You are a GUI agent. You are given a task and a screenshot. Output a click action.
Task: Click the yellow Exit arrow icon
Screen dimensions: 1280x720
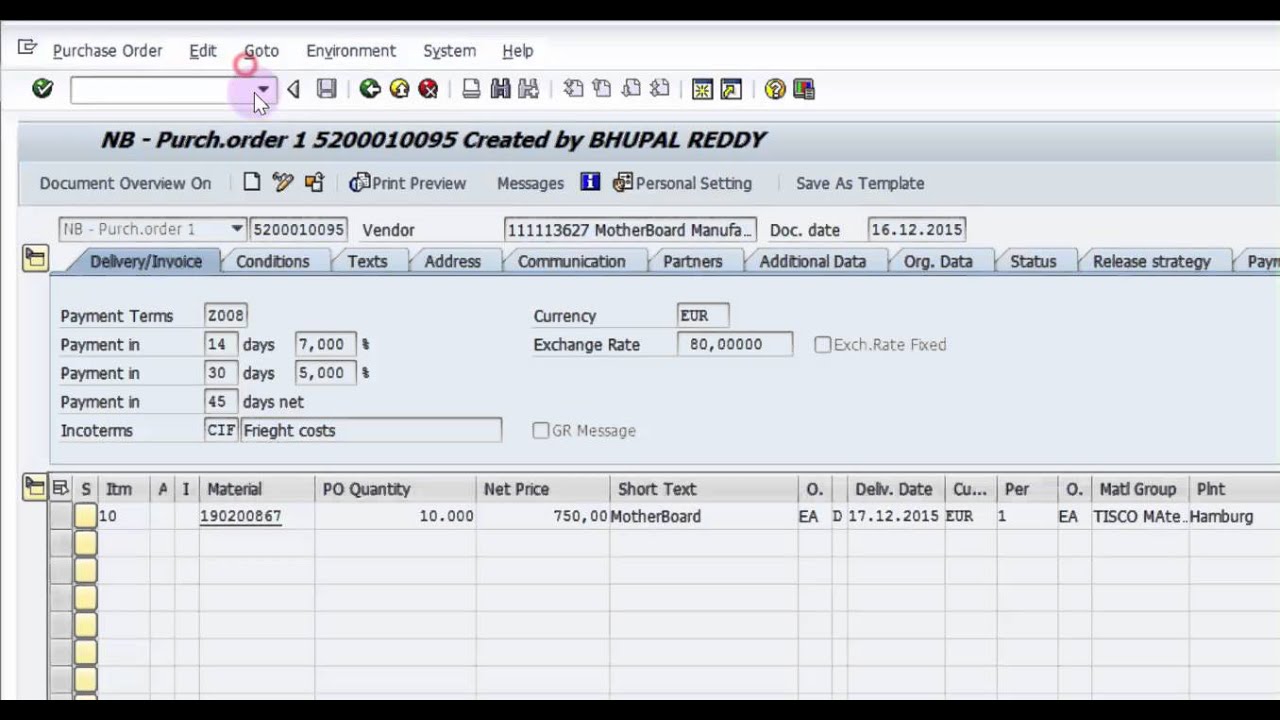(399, 89)
